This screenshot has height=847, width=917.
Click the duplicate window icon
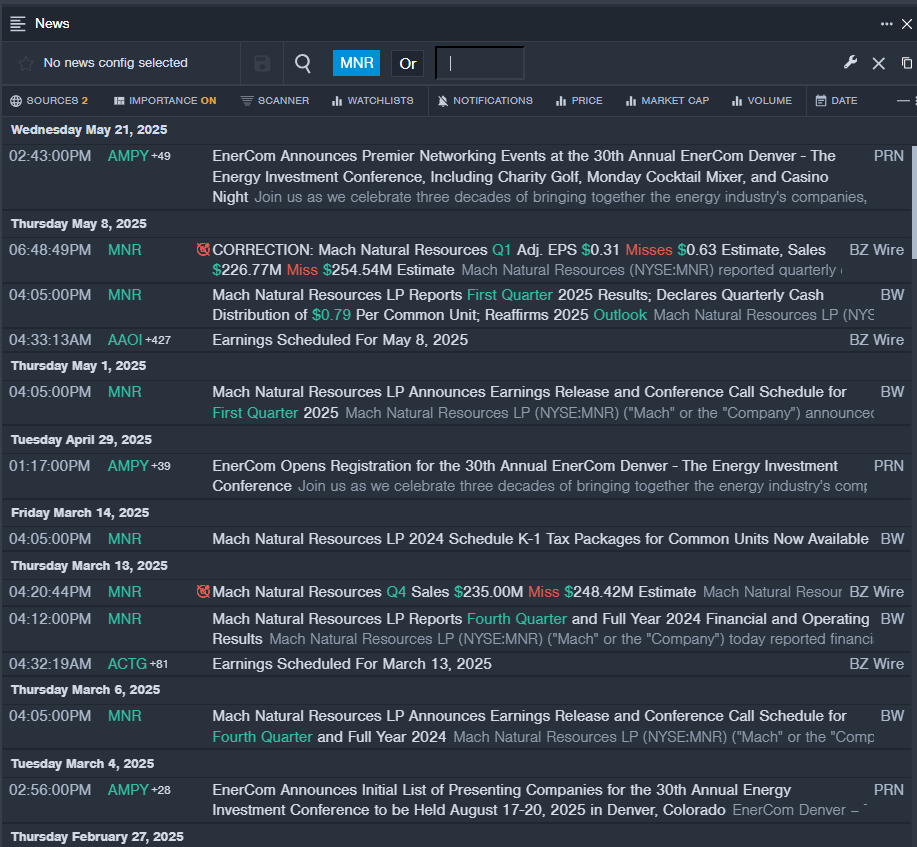[x=906, y=63]
